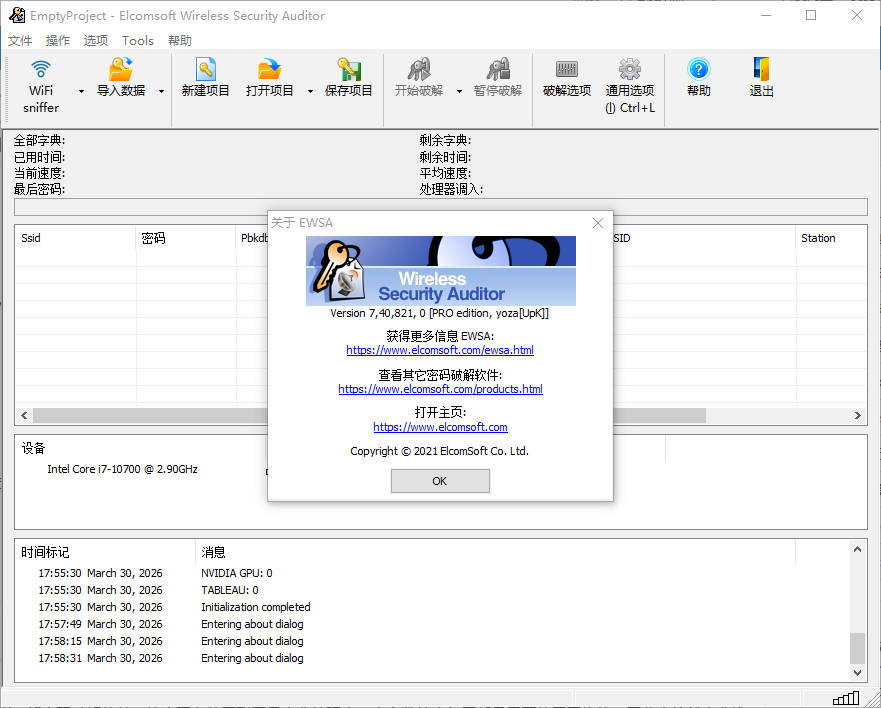This screenshot has height=708, width=881.
Task: Expand the 开始破解 dropdown arrow
Action: [x=459, y=91]
